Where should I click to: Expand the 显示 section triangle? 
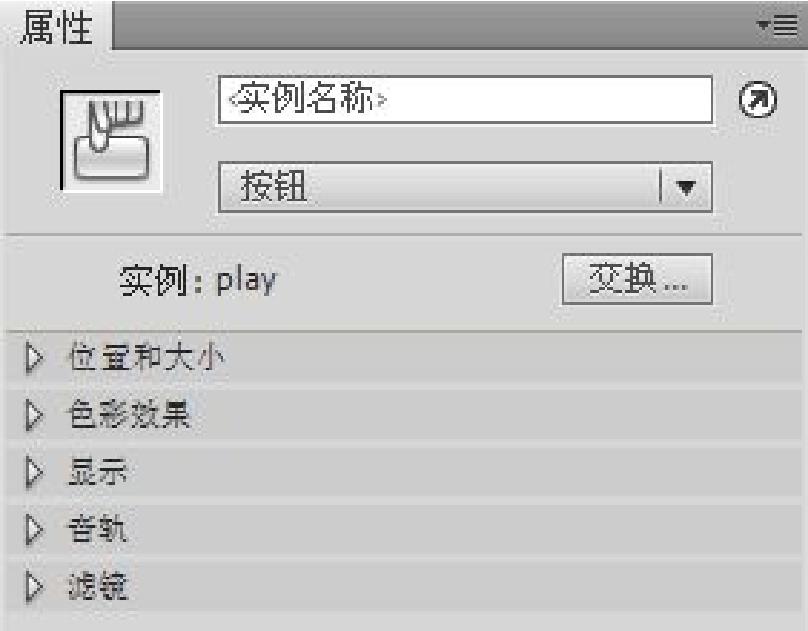(x=34, y=472)
